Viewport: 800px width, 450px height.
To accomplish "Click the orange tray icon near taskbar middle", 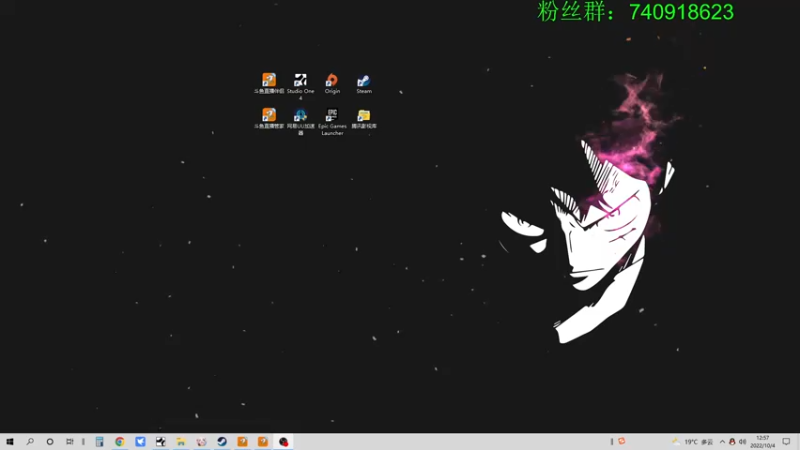I will [621, 441].
